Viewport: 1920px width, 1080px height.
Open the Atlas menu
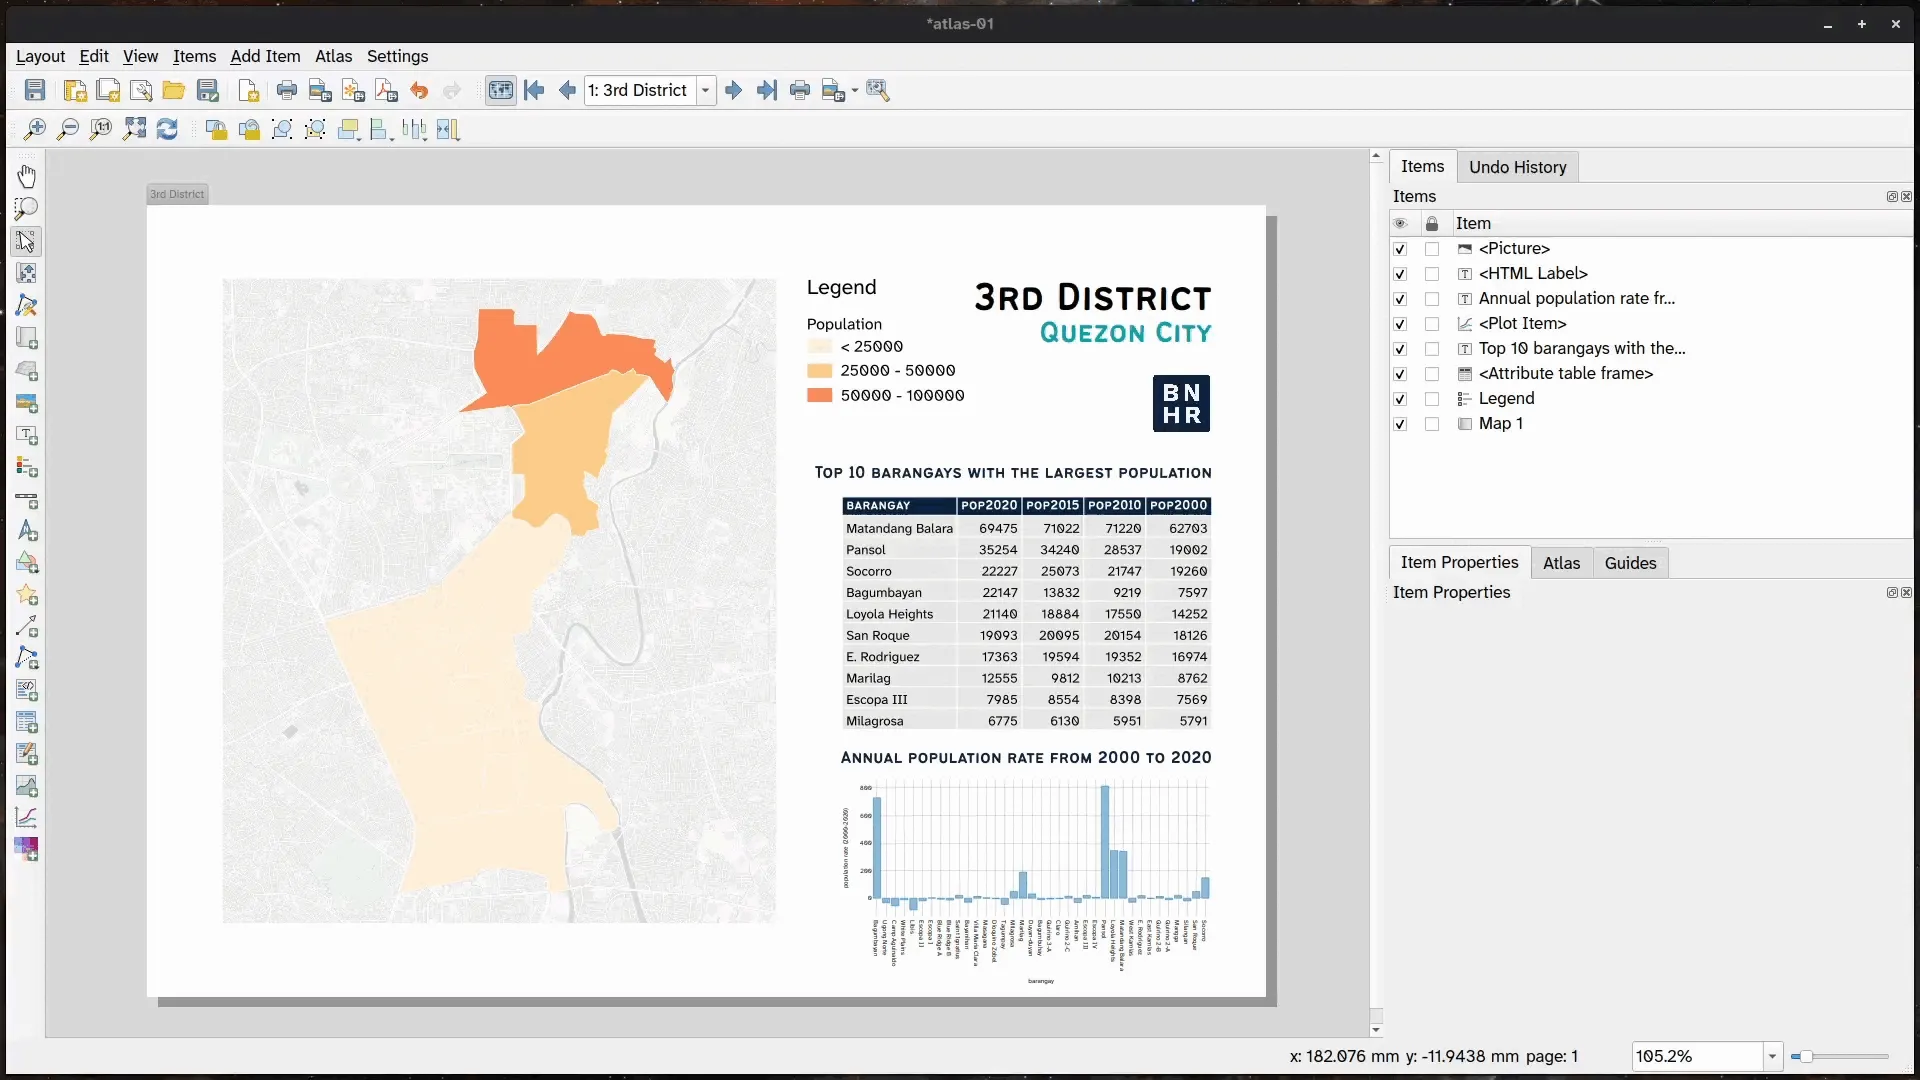tap(333, 57)
